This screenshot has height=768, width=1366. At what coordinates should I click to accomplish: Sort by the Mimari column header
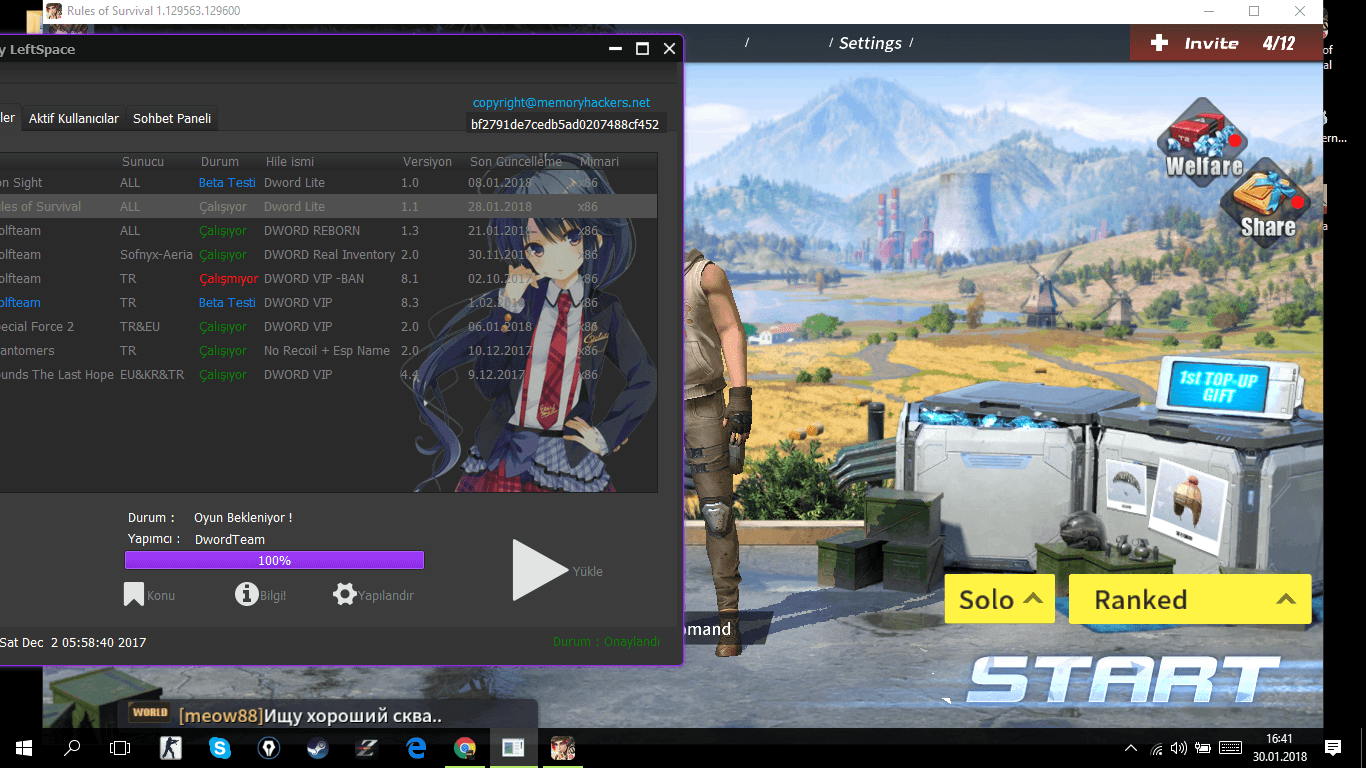(x=599, y=161)
